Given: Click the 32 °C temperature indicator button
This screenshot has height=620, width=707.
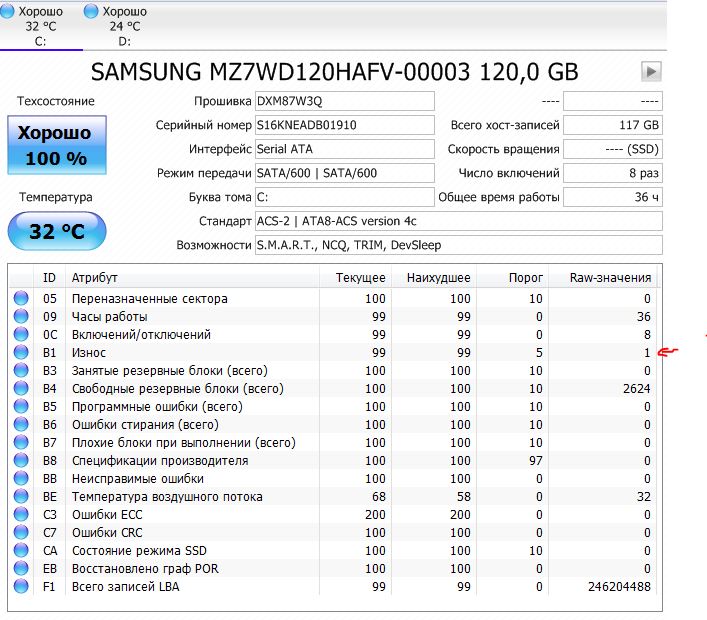Looking at the screenshot, I should pyautogui.click(x=57, y=231).
